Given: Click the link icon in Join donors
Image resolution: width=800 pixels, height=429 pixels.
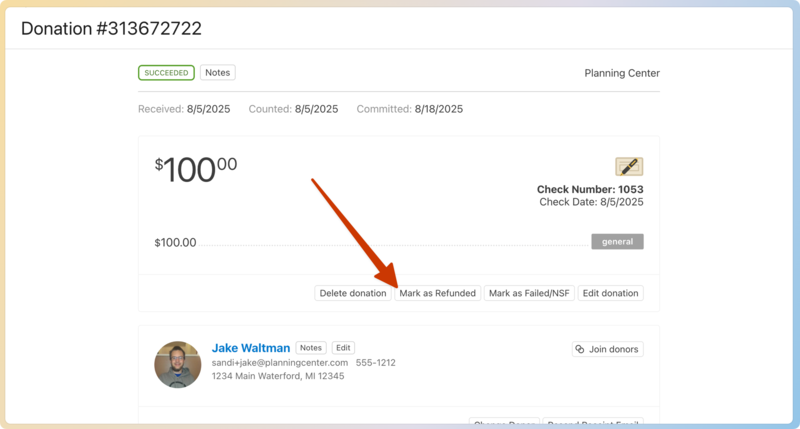Looking at the screenshot, I should [x=580, y=349].
